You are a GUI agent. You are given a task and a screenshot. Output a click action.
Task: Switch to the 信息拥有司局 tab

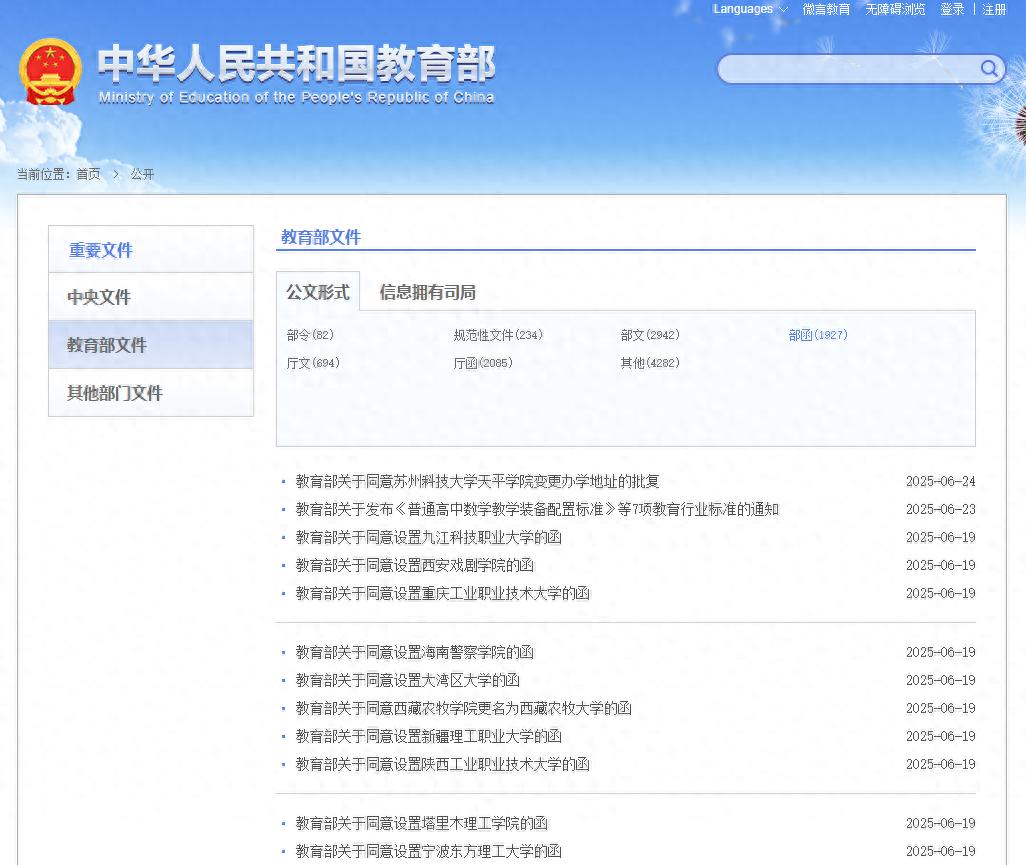(427, 292)
